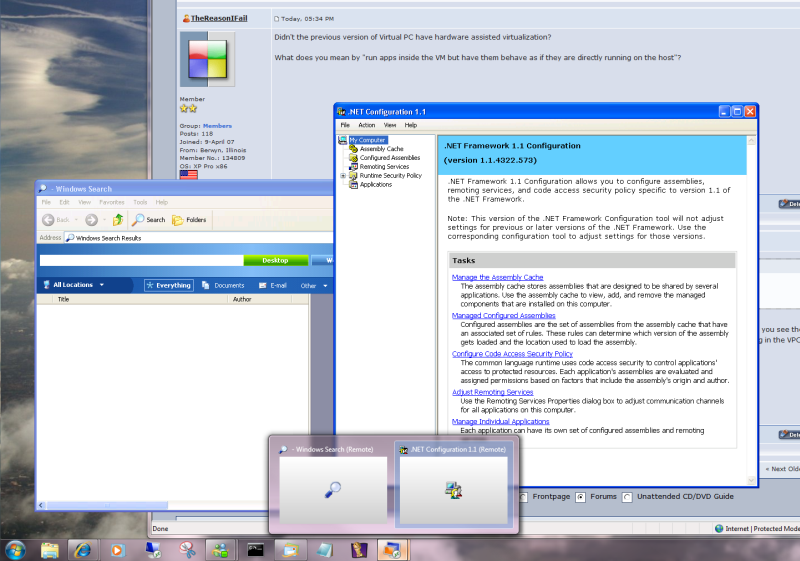Open Help menu in .NET Configuration
The height and width of the screenshot is (561, 800).
pyautogui.click(x=411, y=125)
